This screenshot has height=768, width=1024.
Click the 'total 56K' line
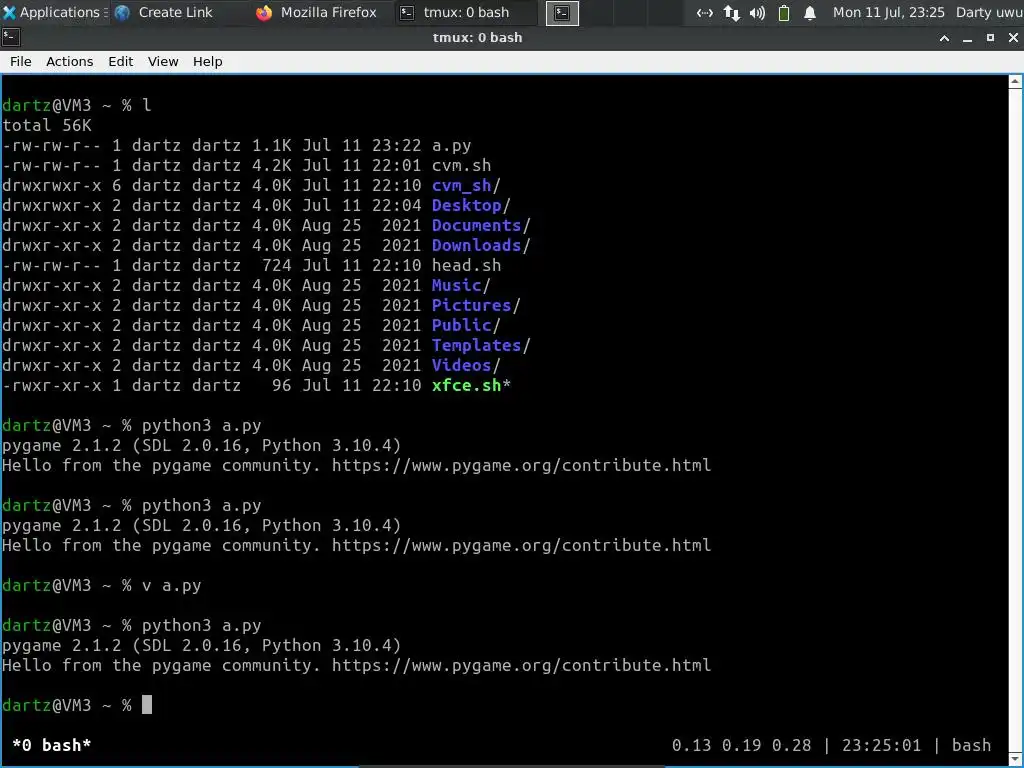[x=47, y=125]
